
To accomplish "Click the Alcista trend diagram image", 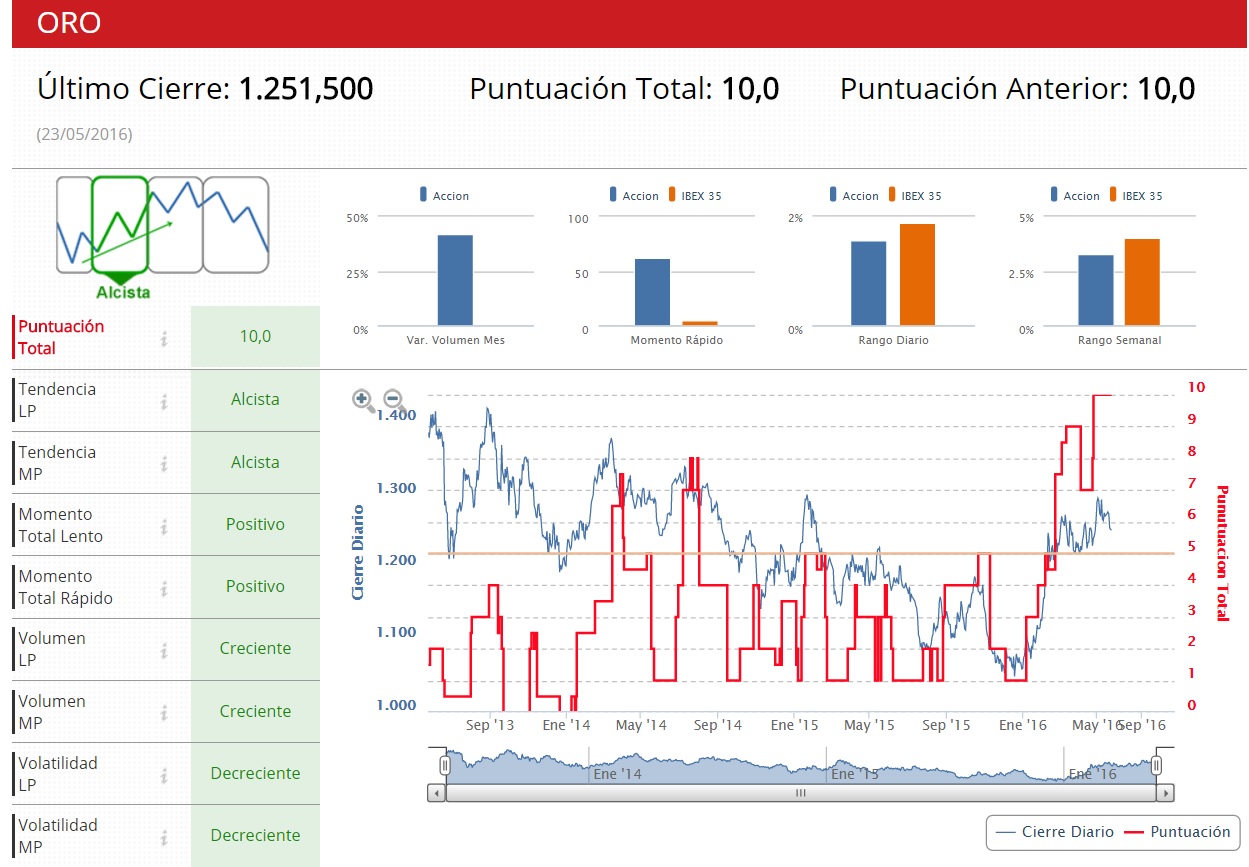I will point(162,236).
